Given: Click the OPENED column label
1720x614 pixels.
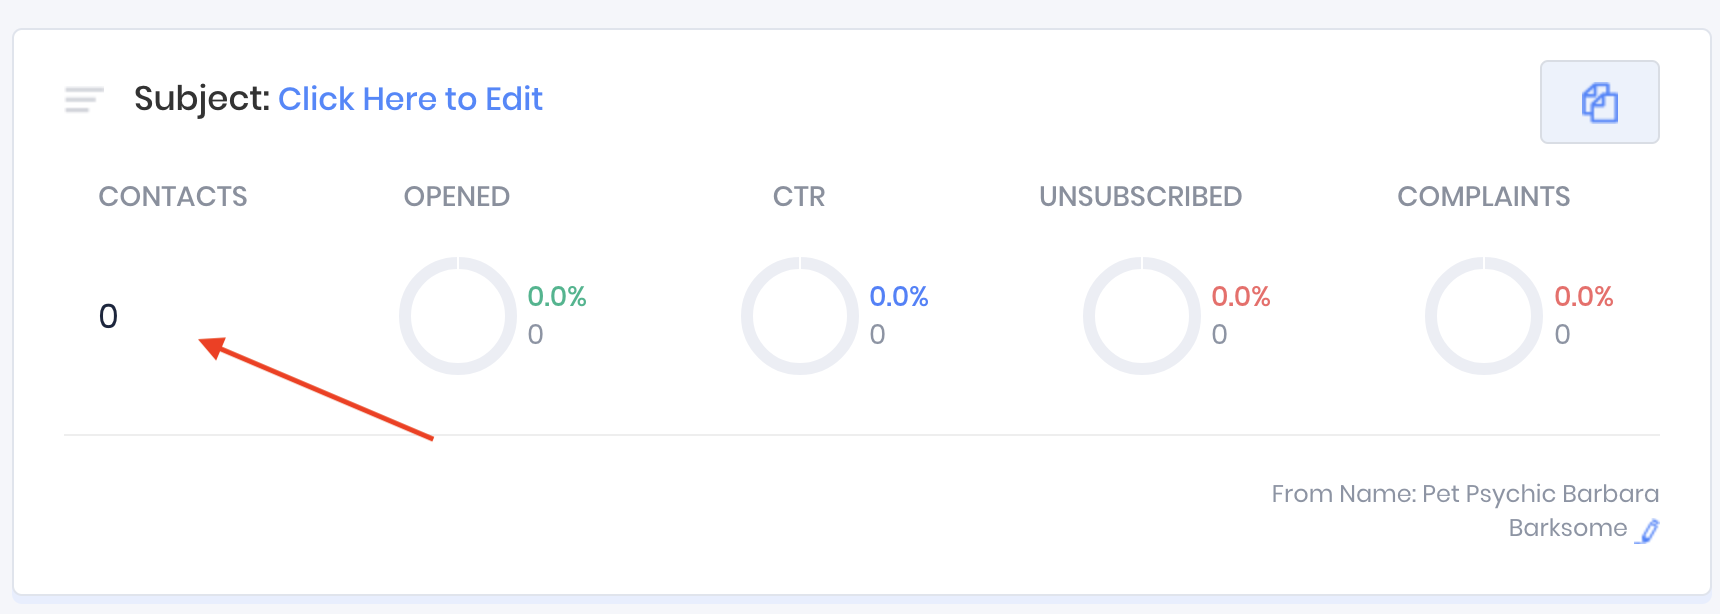Looking at the screenshot, I should coord(457,196).
